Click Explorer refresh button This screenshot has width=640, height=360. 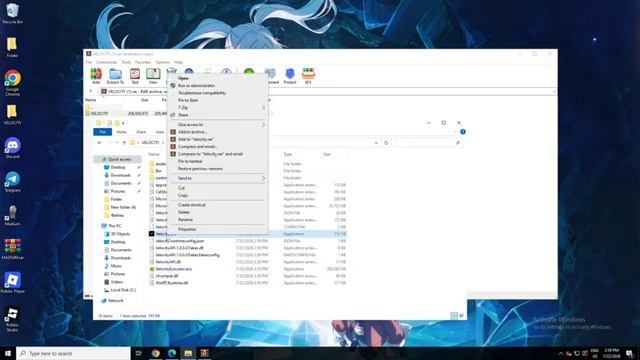[x=386, y=143]
